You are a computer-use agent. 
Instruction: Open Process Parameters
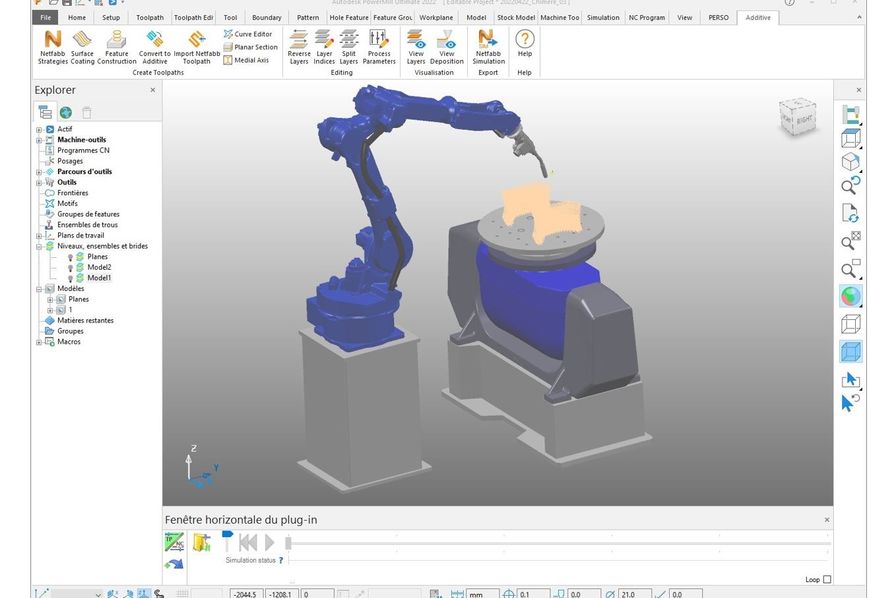pyautogui.click(x=379, y=47)
